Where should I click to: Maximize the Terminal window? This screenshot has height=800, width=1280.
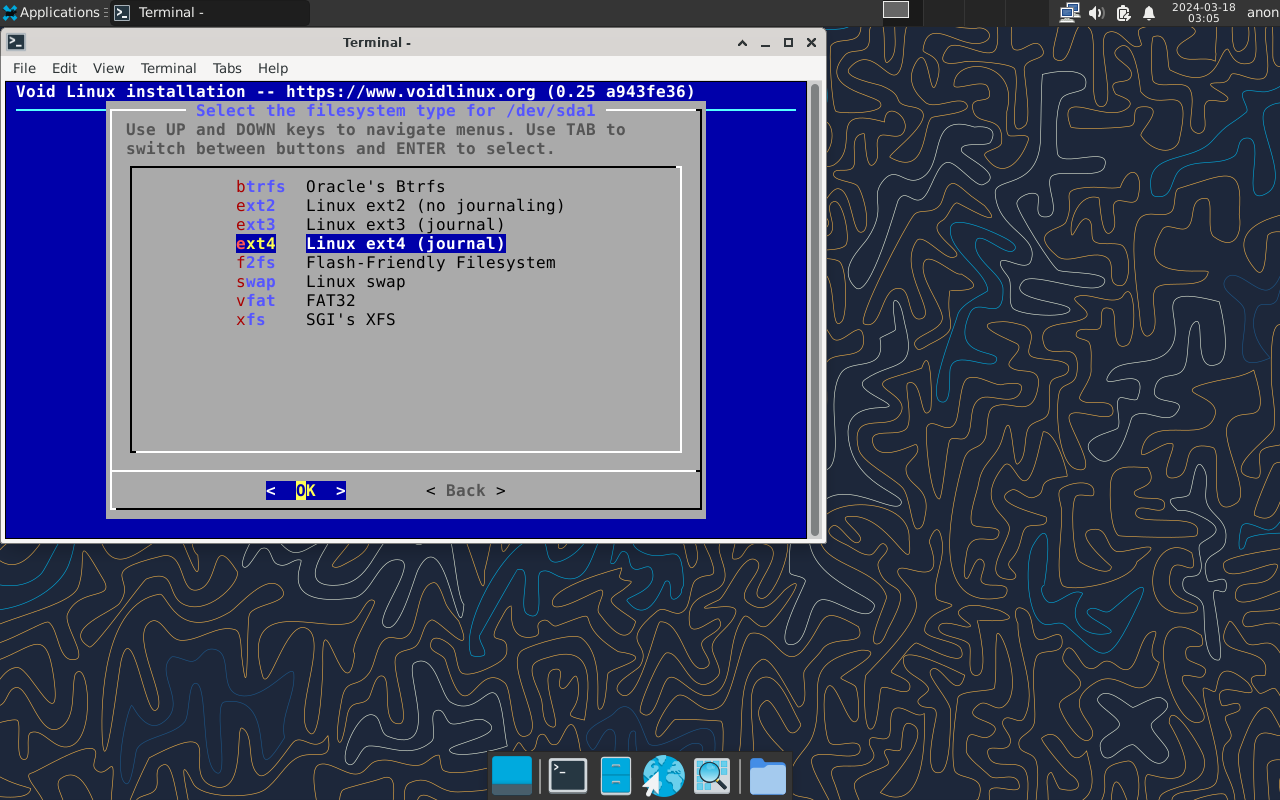point(788,42)
